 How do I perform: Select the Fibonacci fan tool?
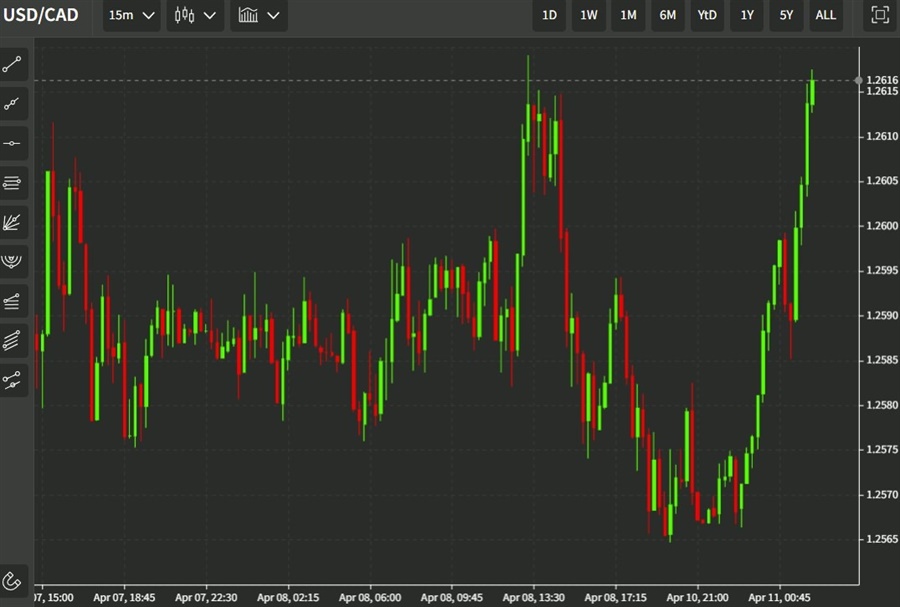[13, 222]
